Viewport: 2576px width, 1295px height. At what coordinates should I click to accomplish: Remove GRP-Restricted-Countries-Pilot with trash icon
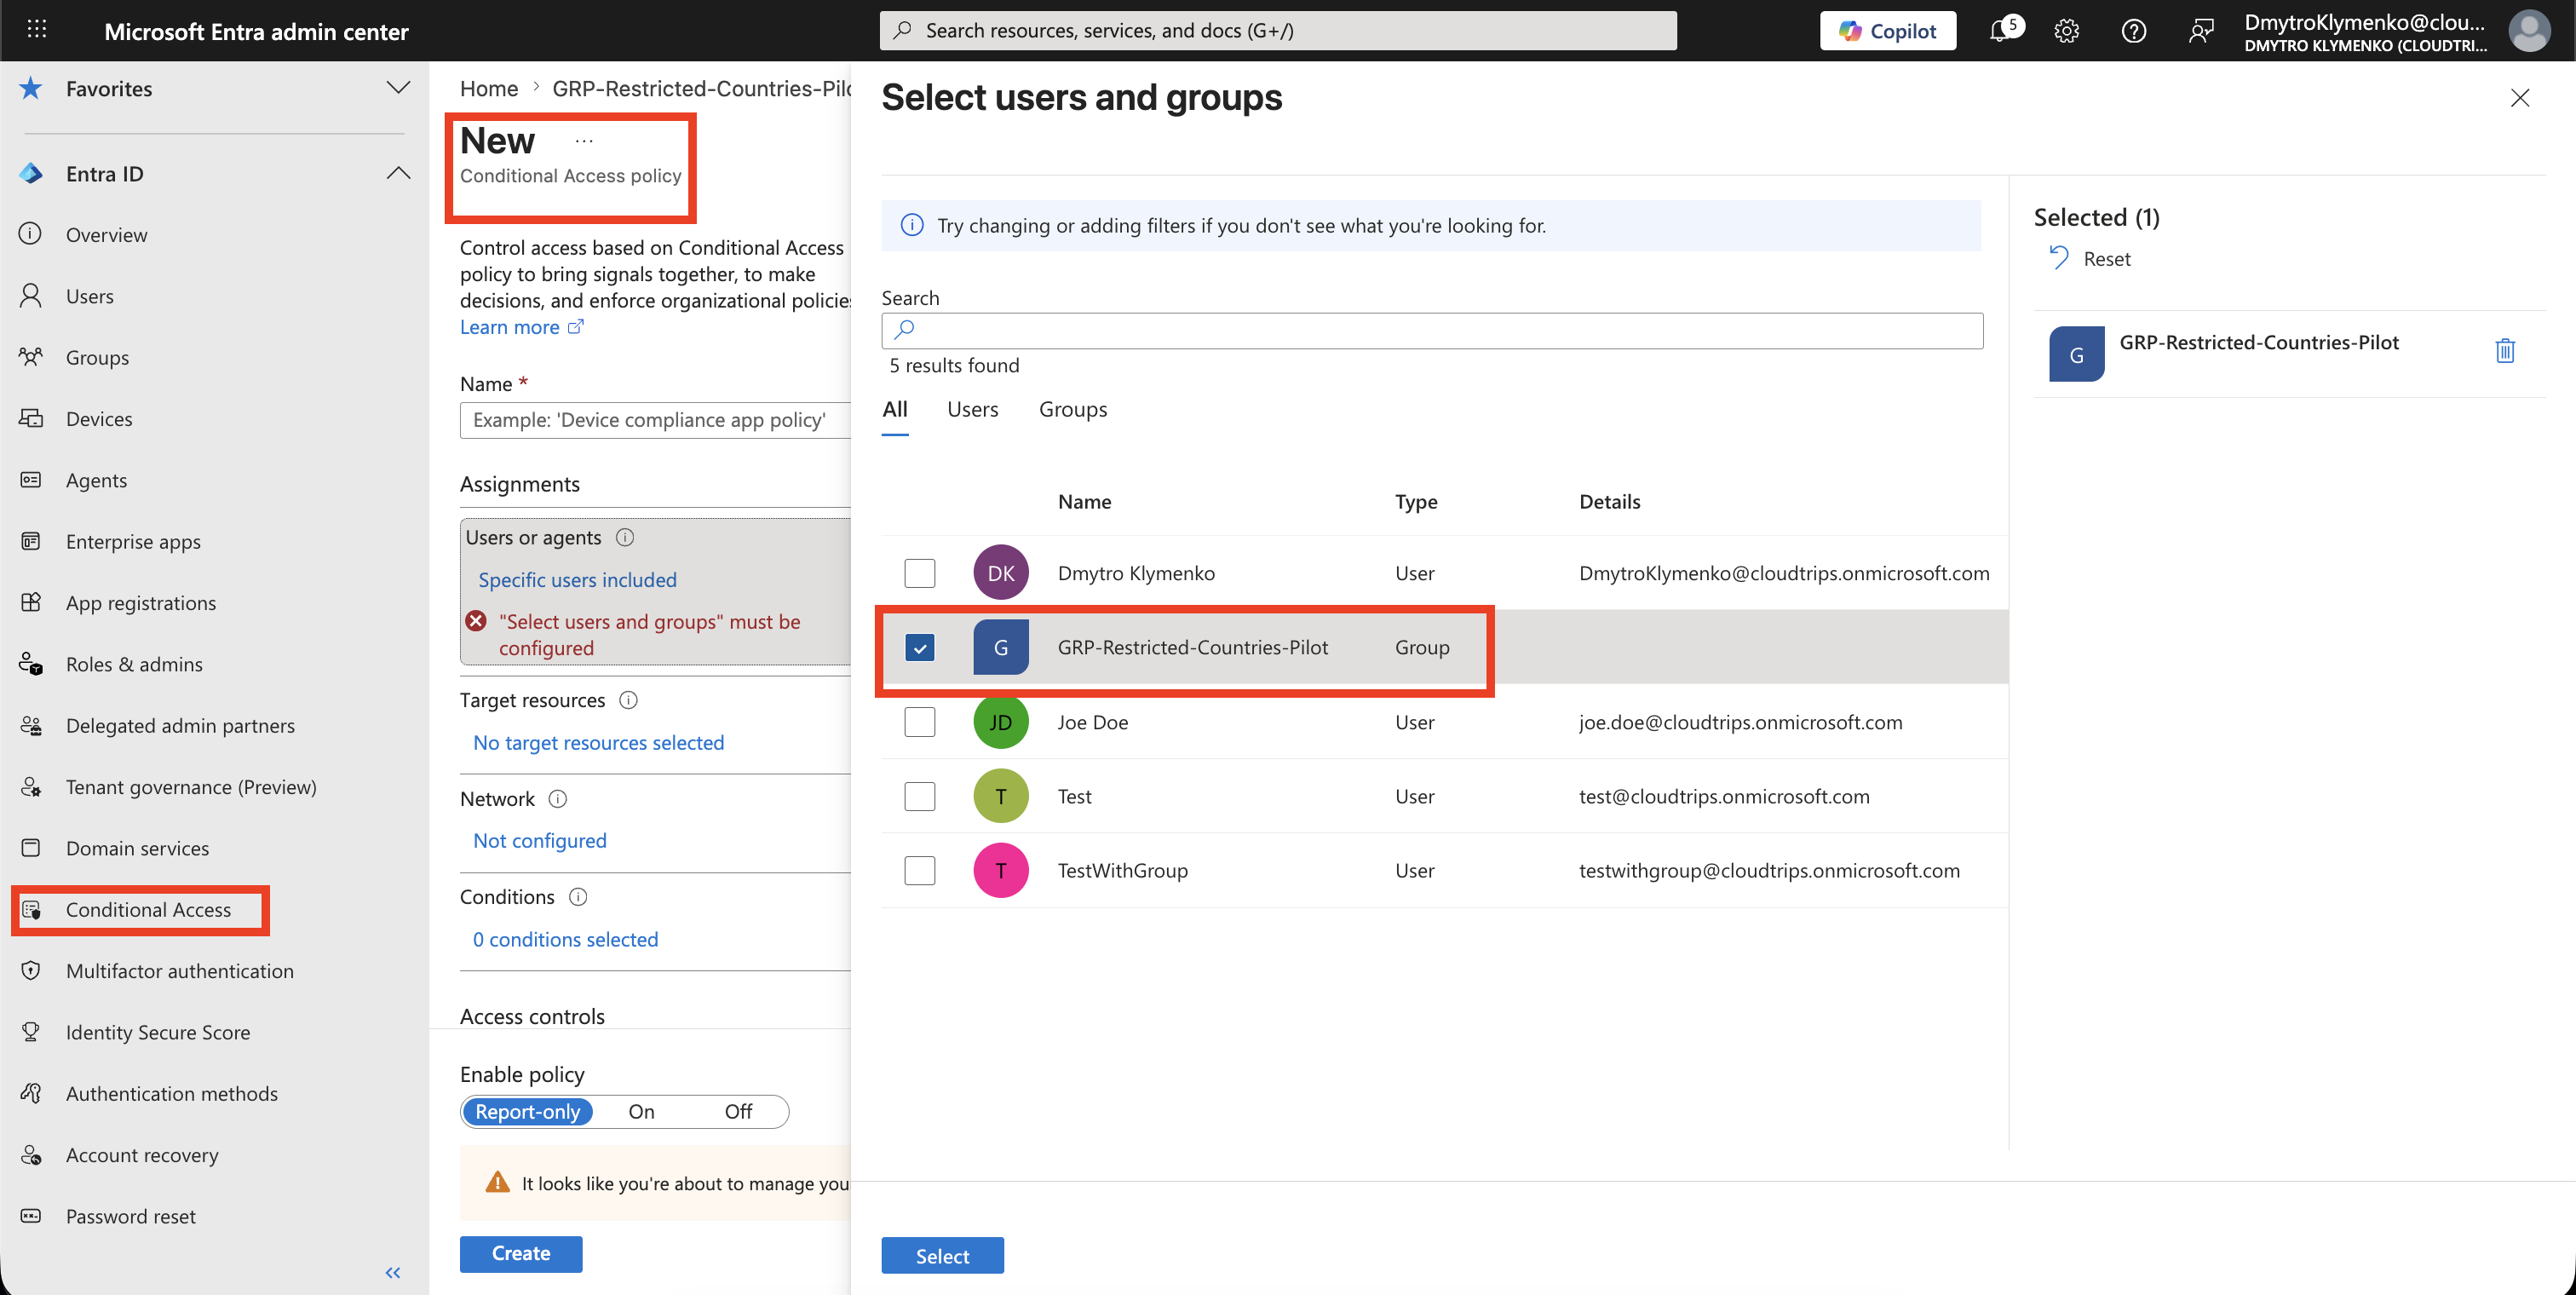(x=2505, y=351)
